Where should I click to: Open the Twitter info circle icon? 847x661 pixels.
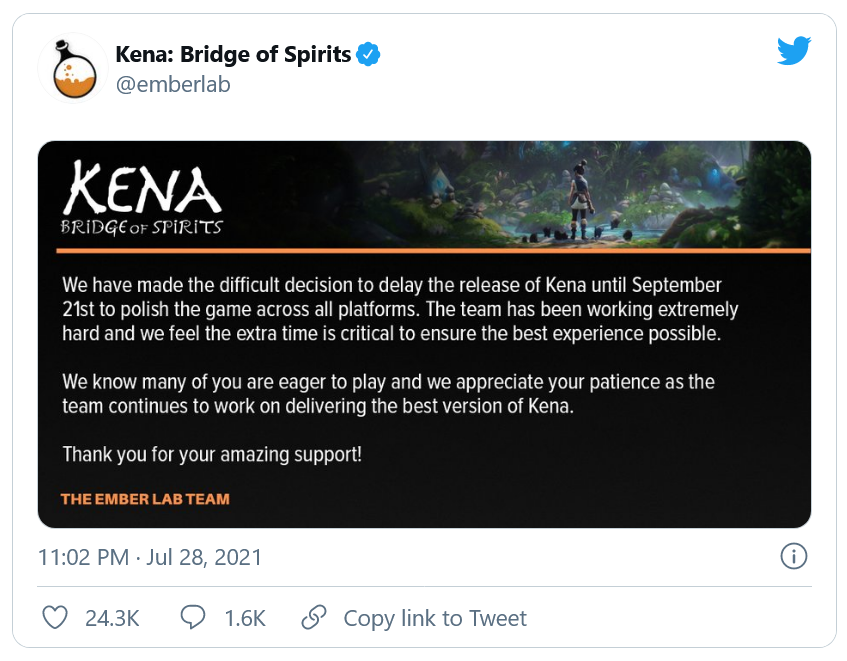[793, 557]
